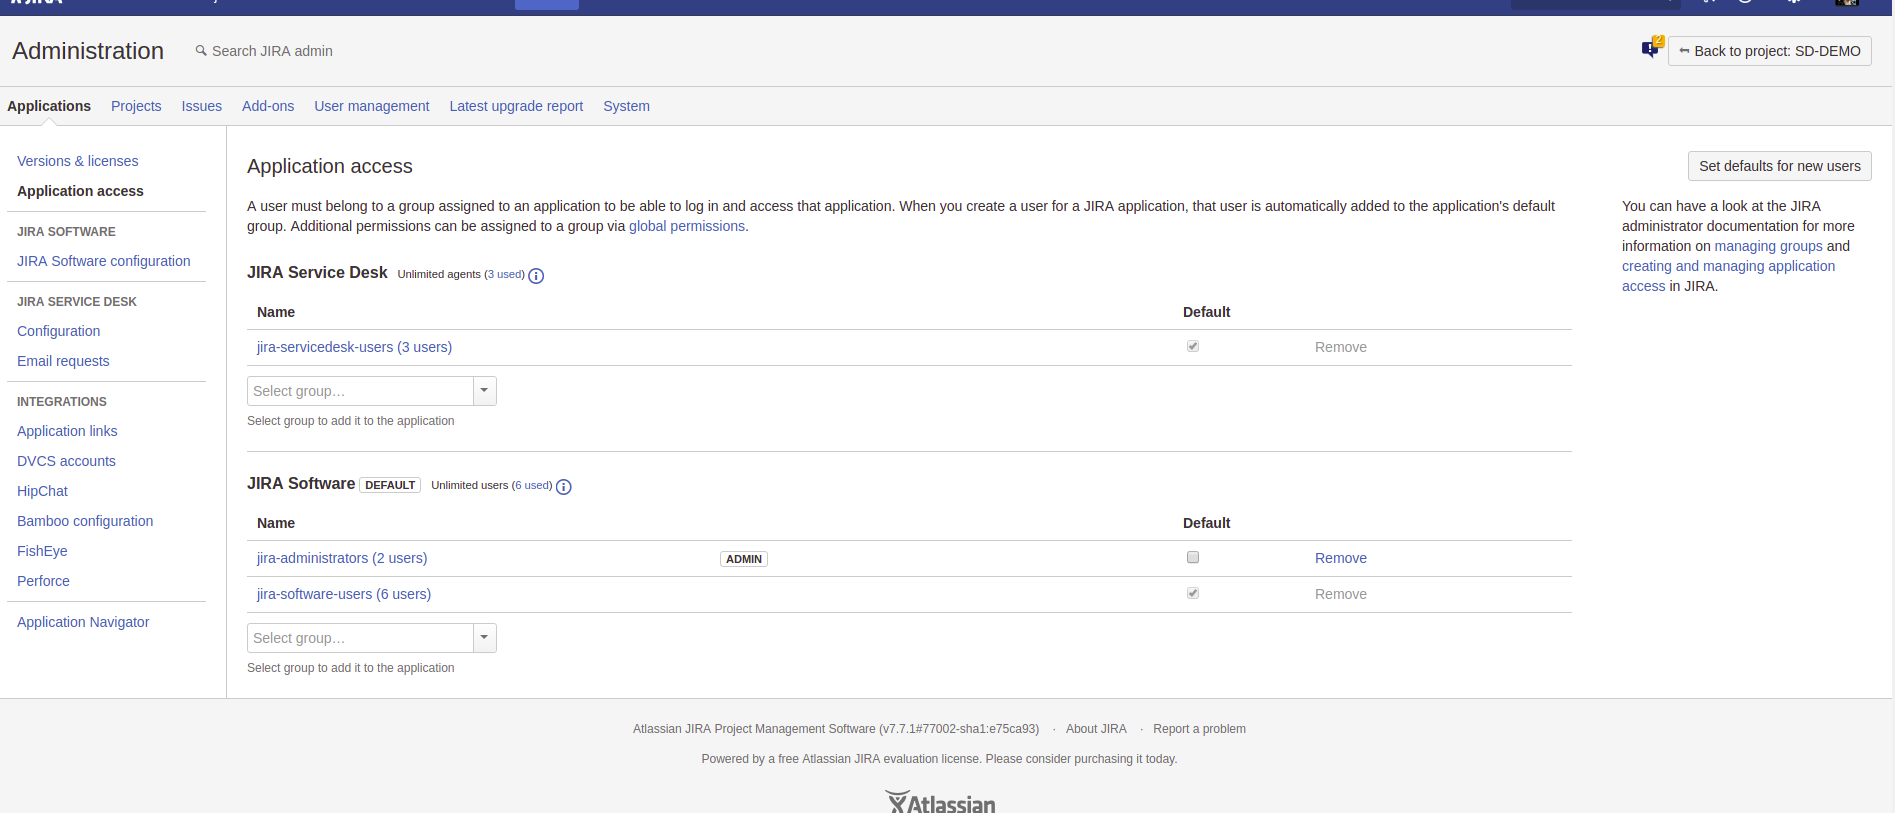Click the Atlassian logo in the footer
Image resolution: width=1895 pixels, height=813 pixels.
coord(940,802)
